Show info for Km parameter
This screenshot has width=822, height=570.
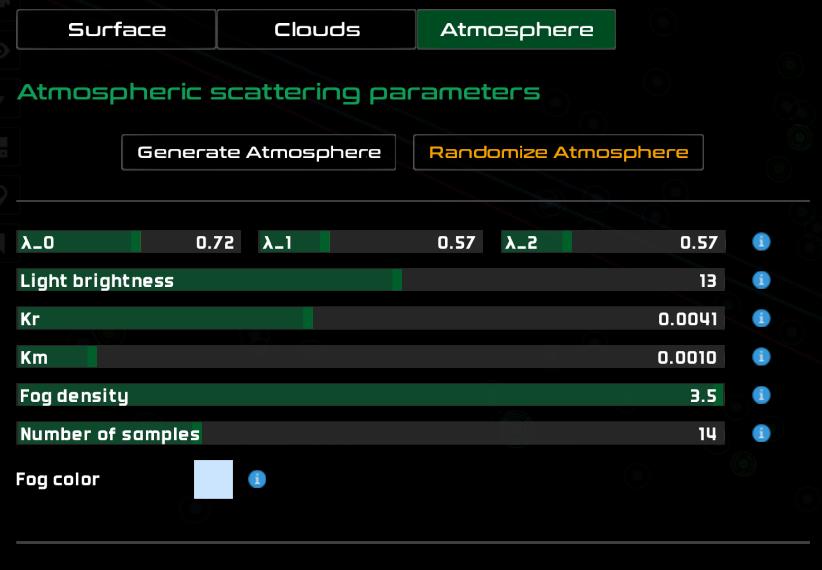[761, 357]
